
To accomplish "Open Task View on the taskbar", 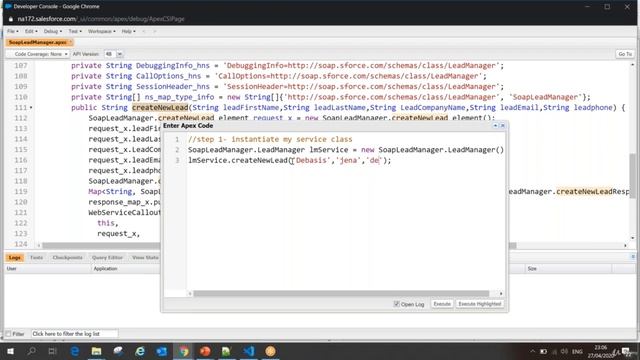I will [x=53, y=351].
